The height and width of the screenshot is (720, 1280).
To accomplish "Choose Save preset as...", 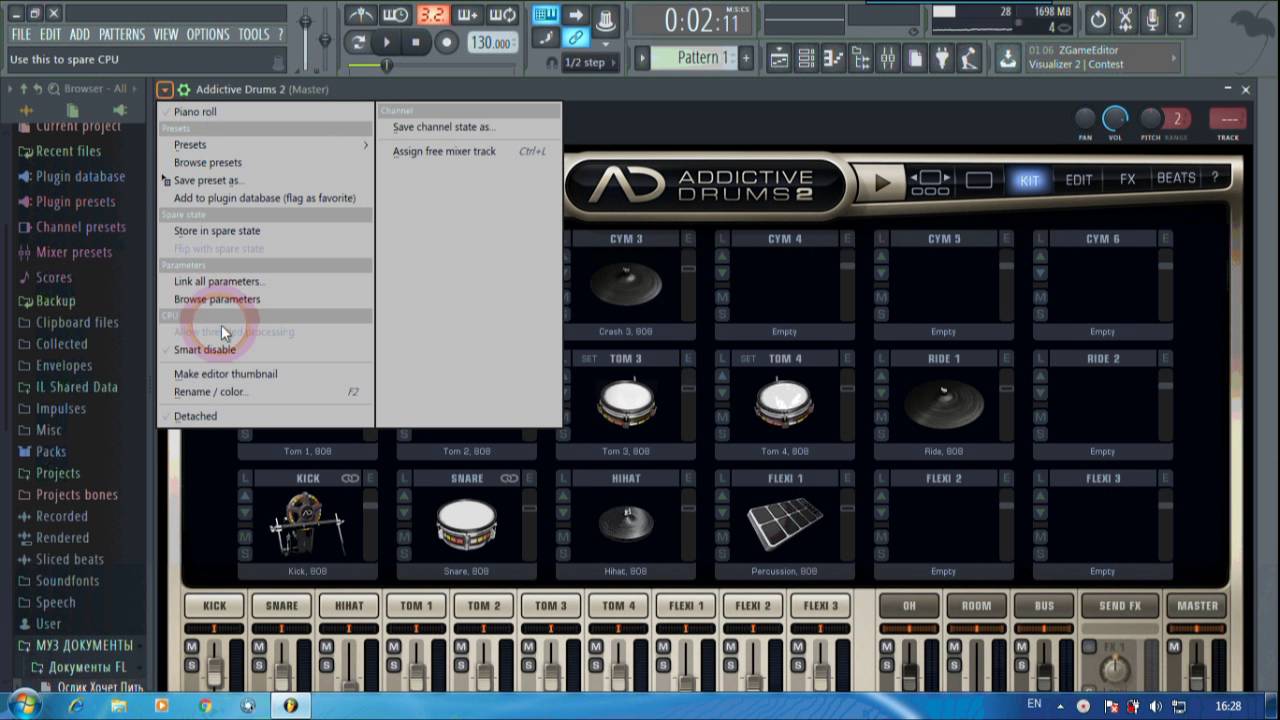I will [266, 180].
